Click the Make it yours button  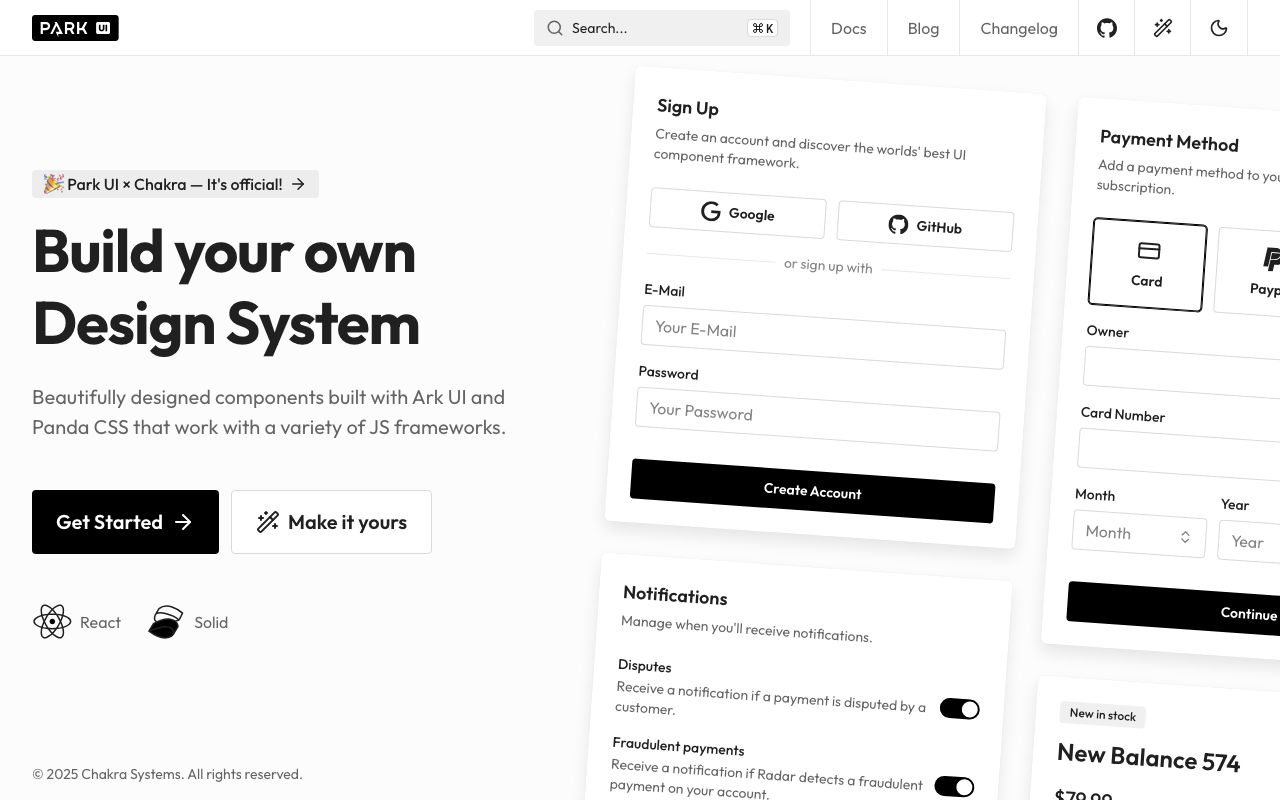pos(331,522)
